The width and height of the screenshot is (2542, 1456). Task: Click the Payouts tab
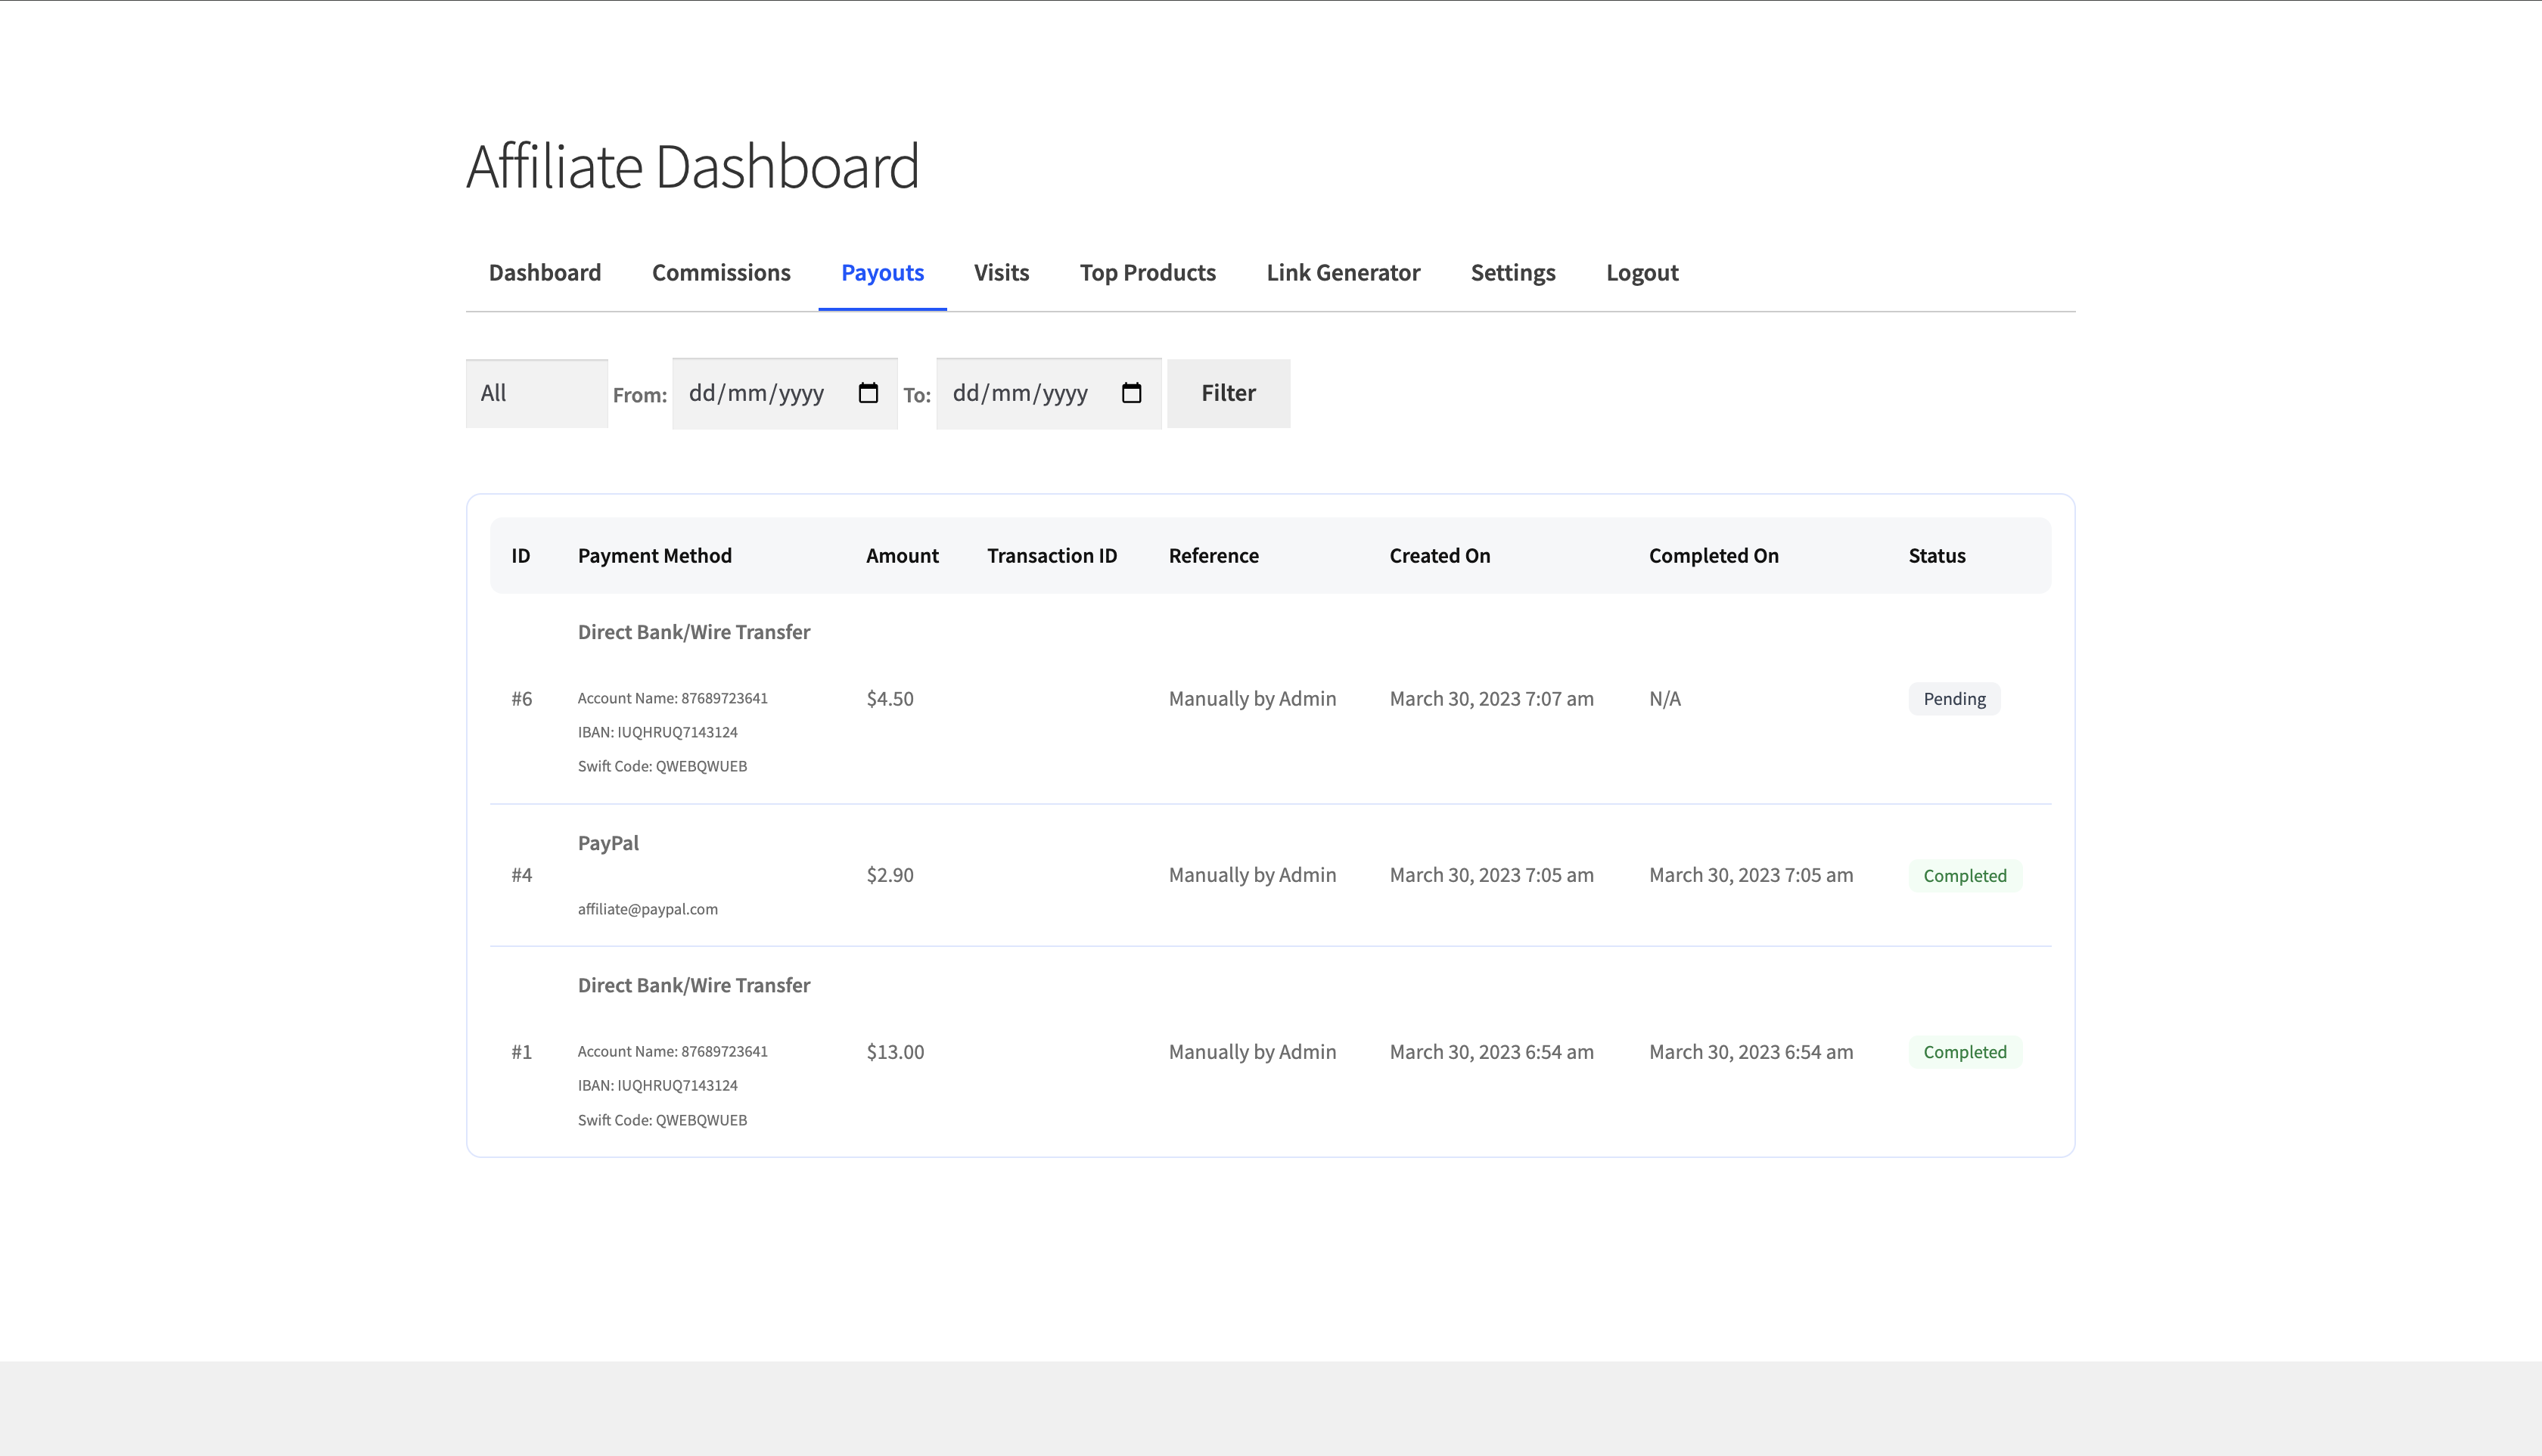click(882, 272)
